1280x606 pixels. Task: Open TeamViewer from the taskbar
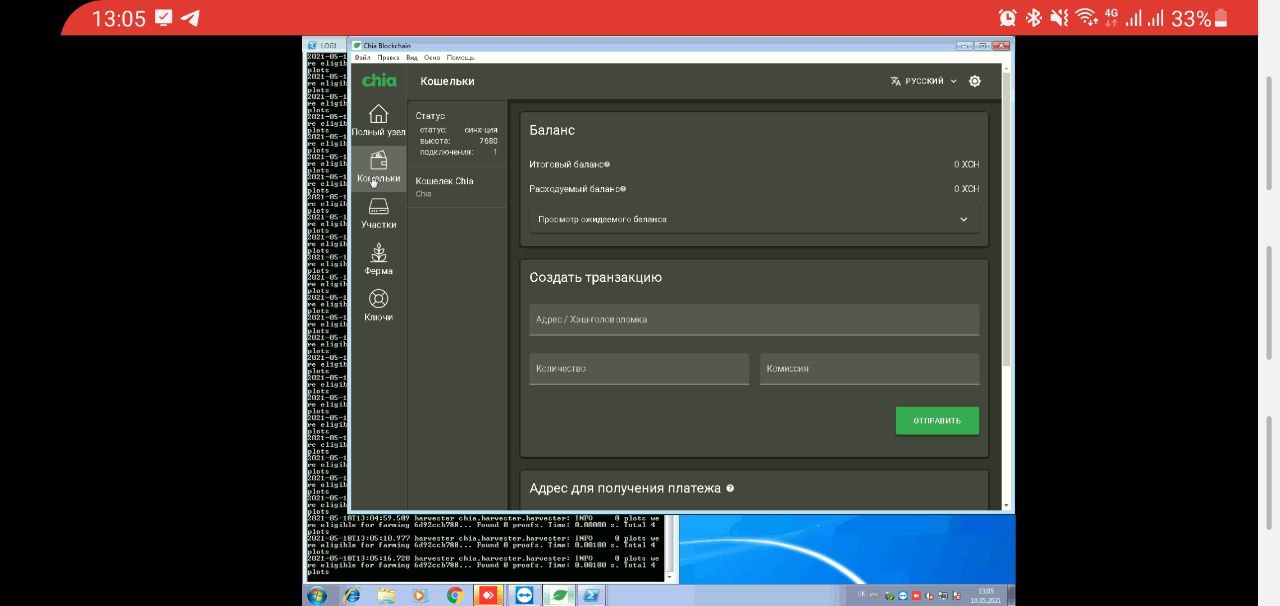click(x=523, y=595)
